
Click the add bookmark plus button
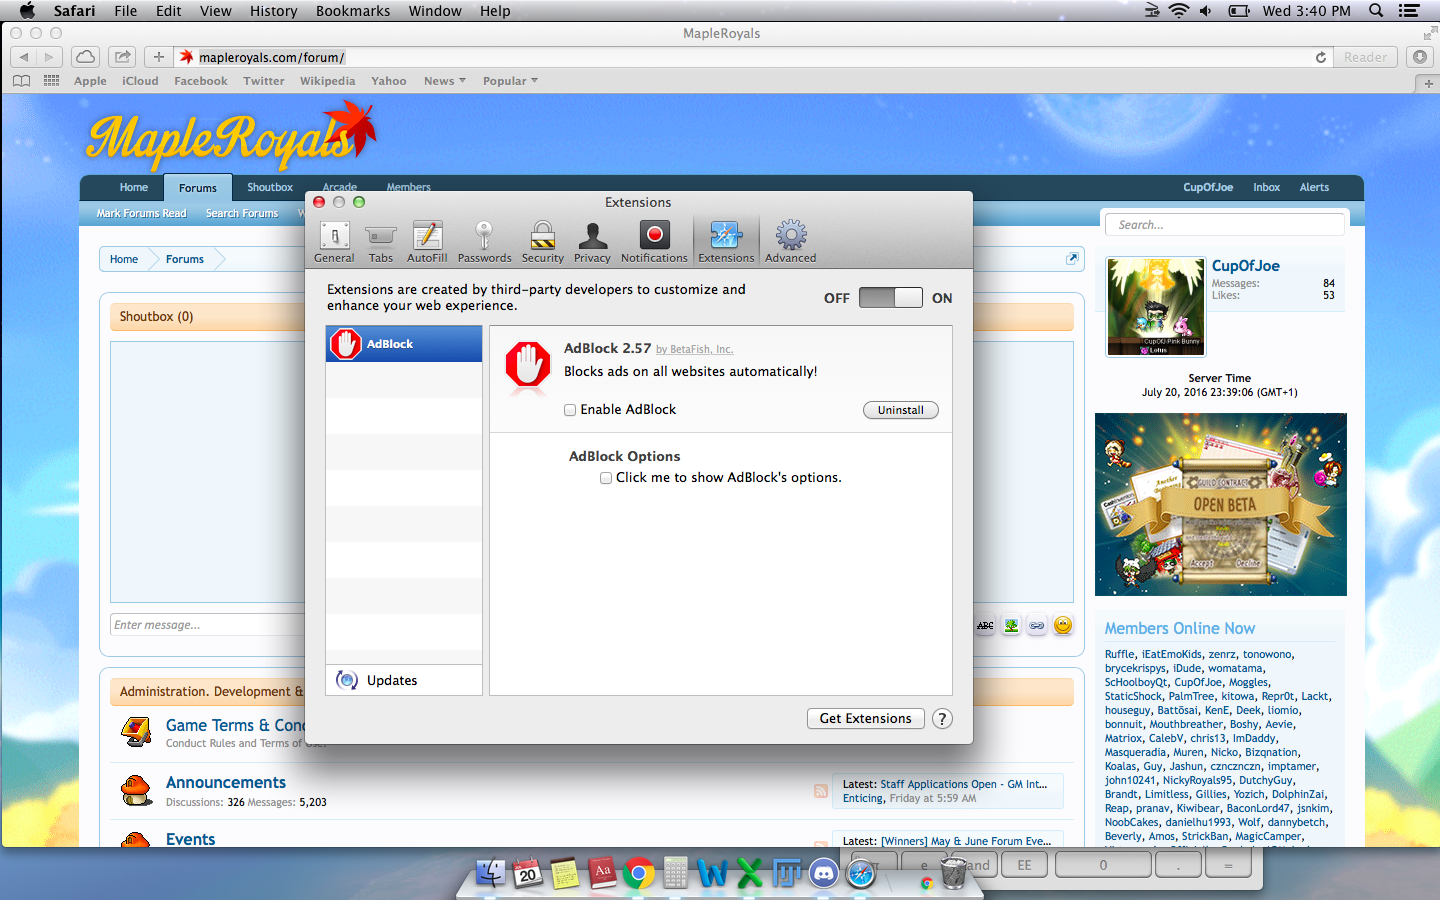pyautogui.click(x=158, y=57)
